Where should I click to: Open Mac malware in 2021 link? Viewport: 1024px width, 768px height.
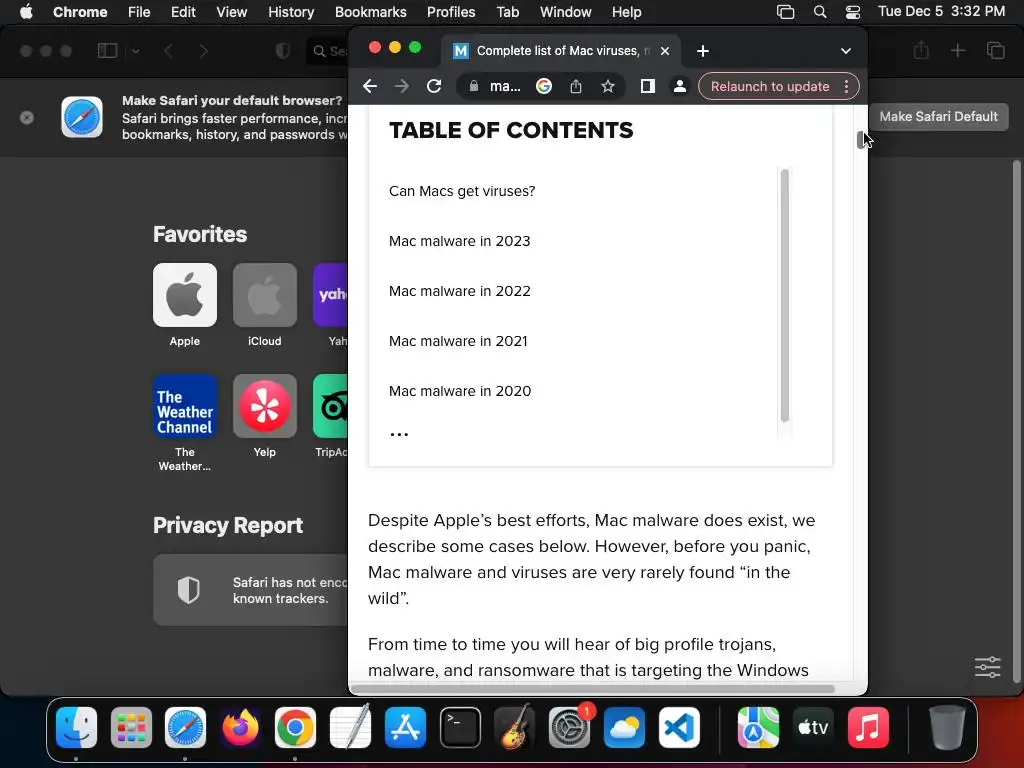[x=458, y=341]
